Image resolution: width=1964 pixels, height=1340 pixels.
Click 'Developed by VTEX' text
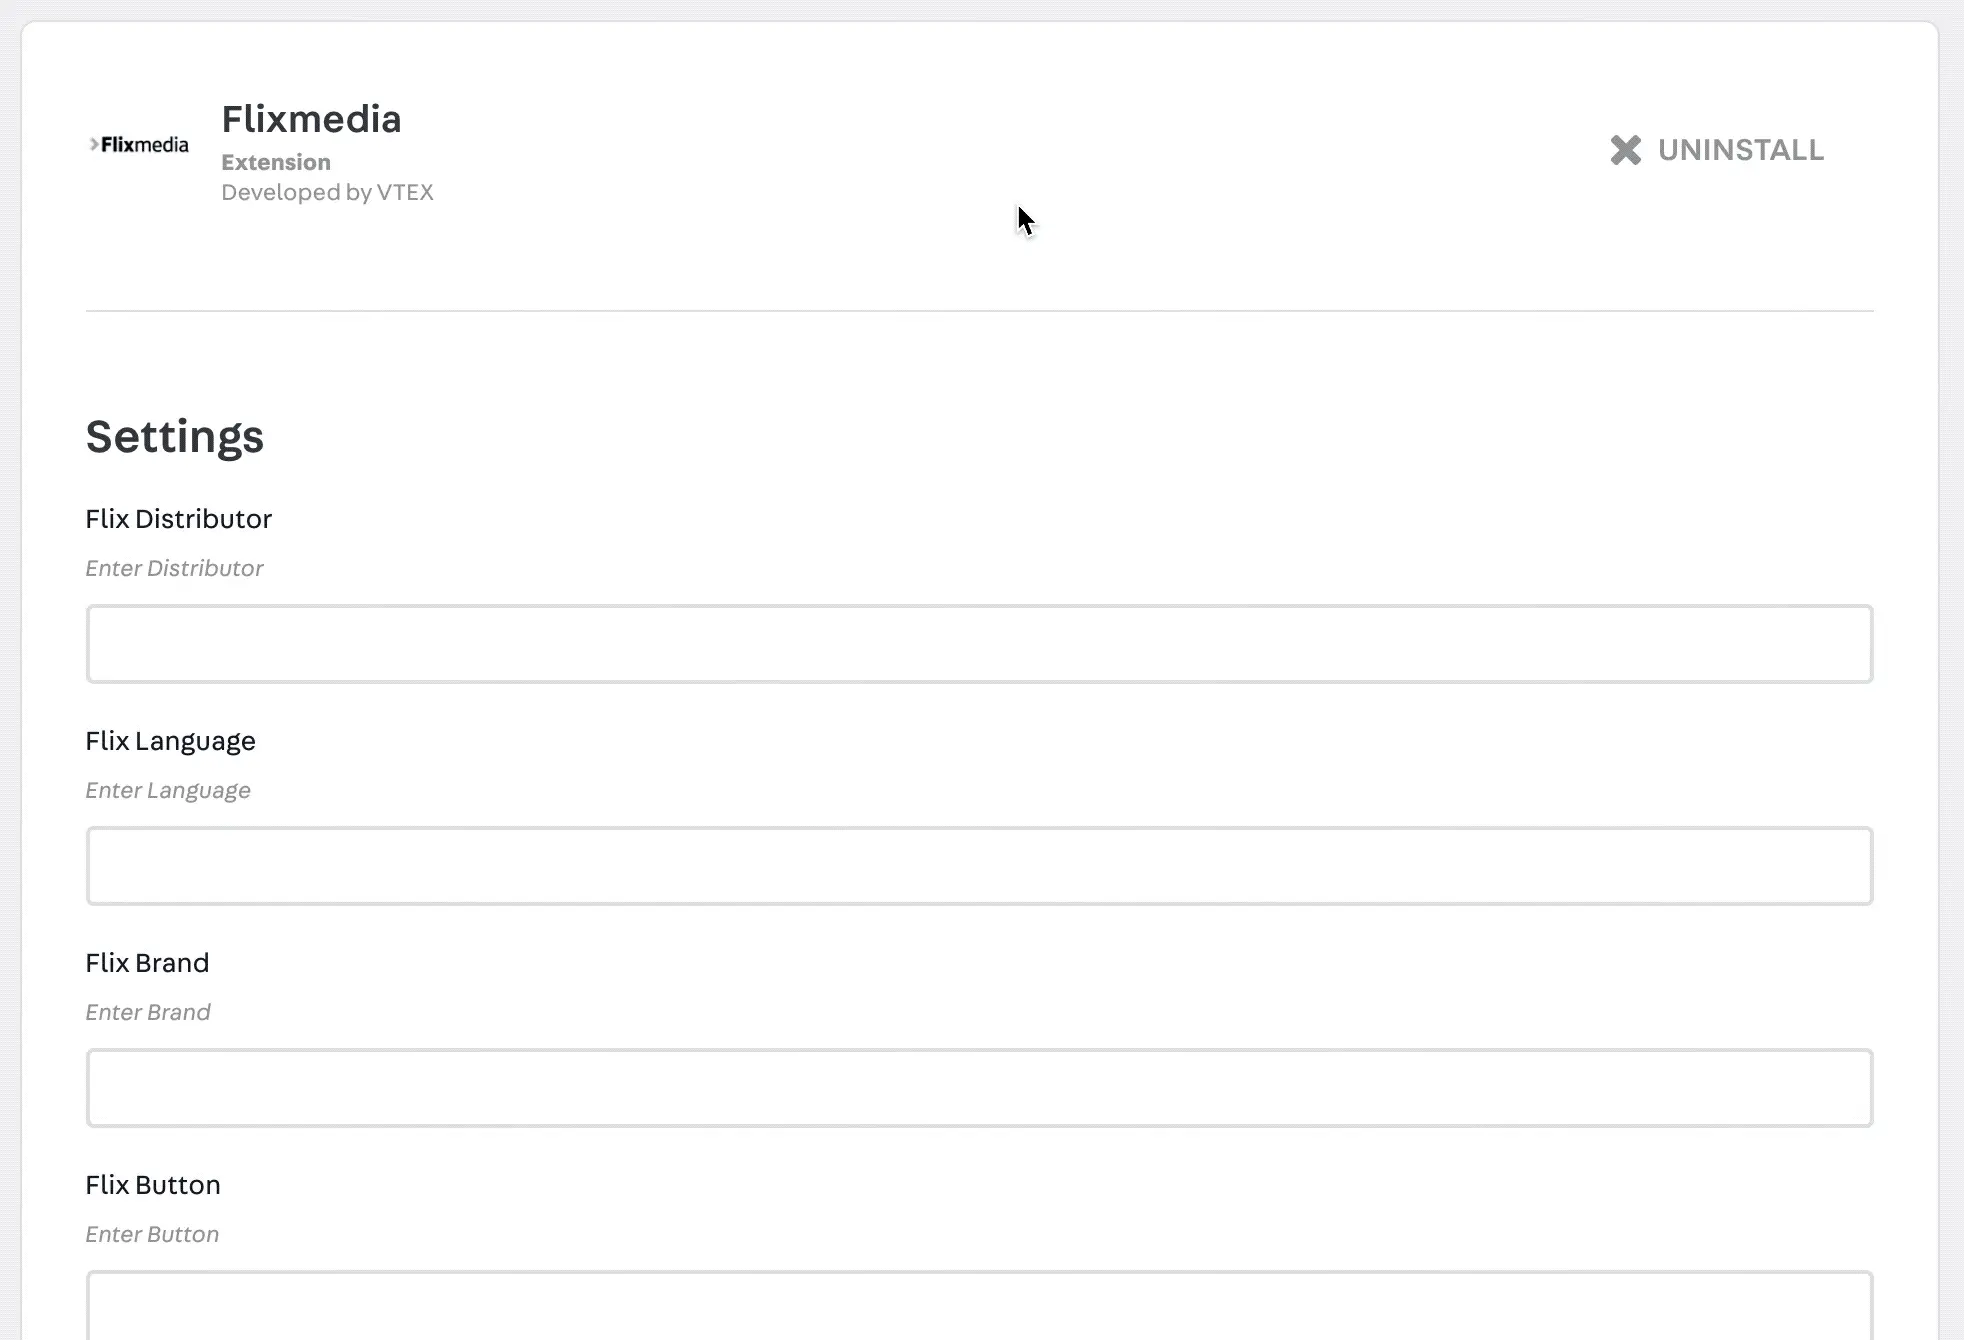pos(327,192)
